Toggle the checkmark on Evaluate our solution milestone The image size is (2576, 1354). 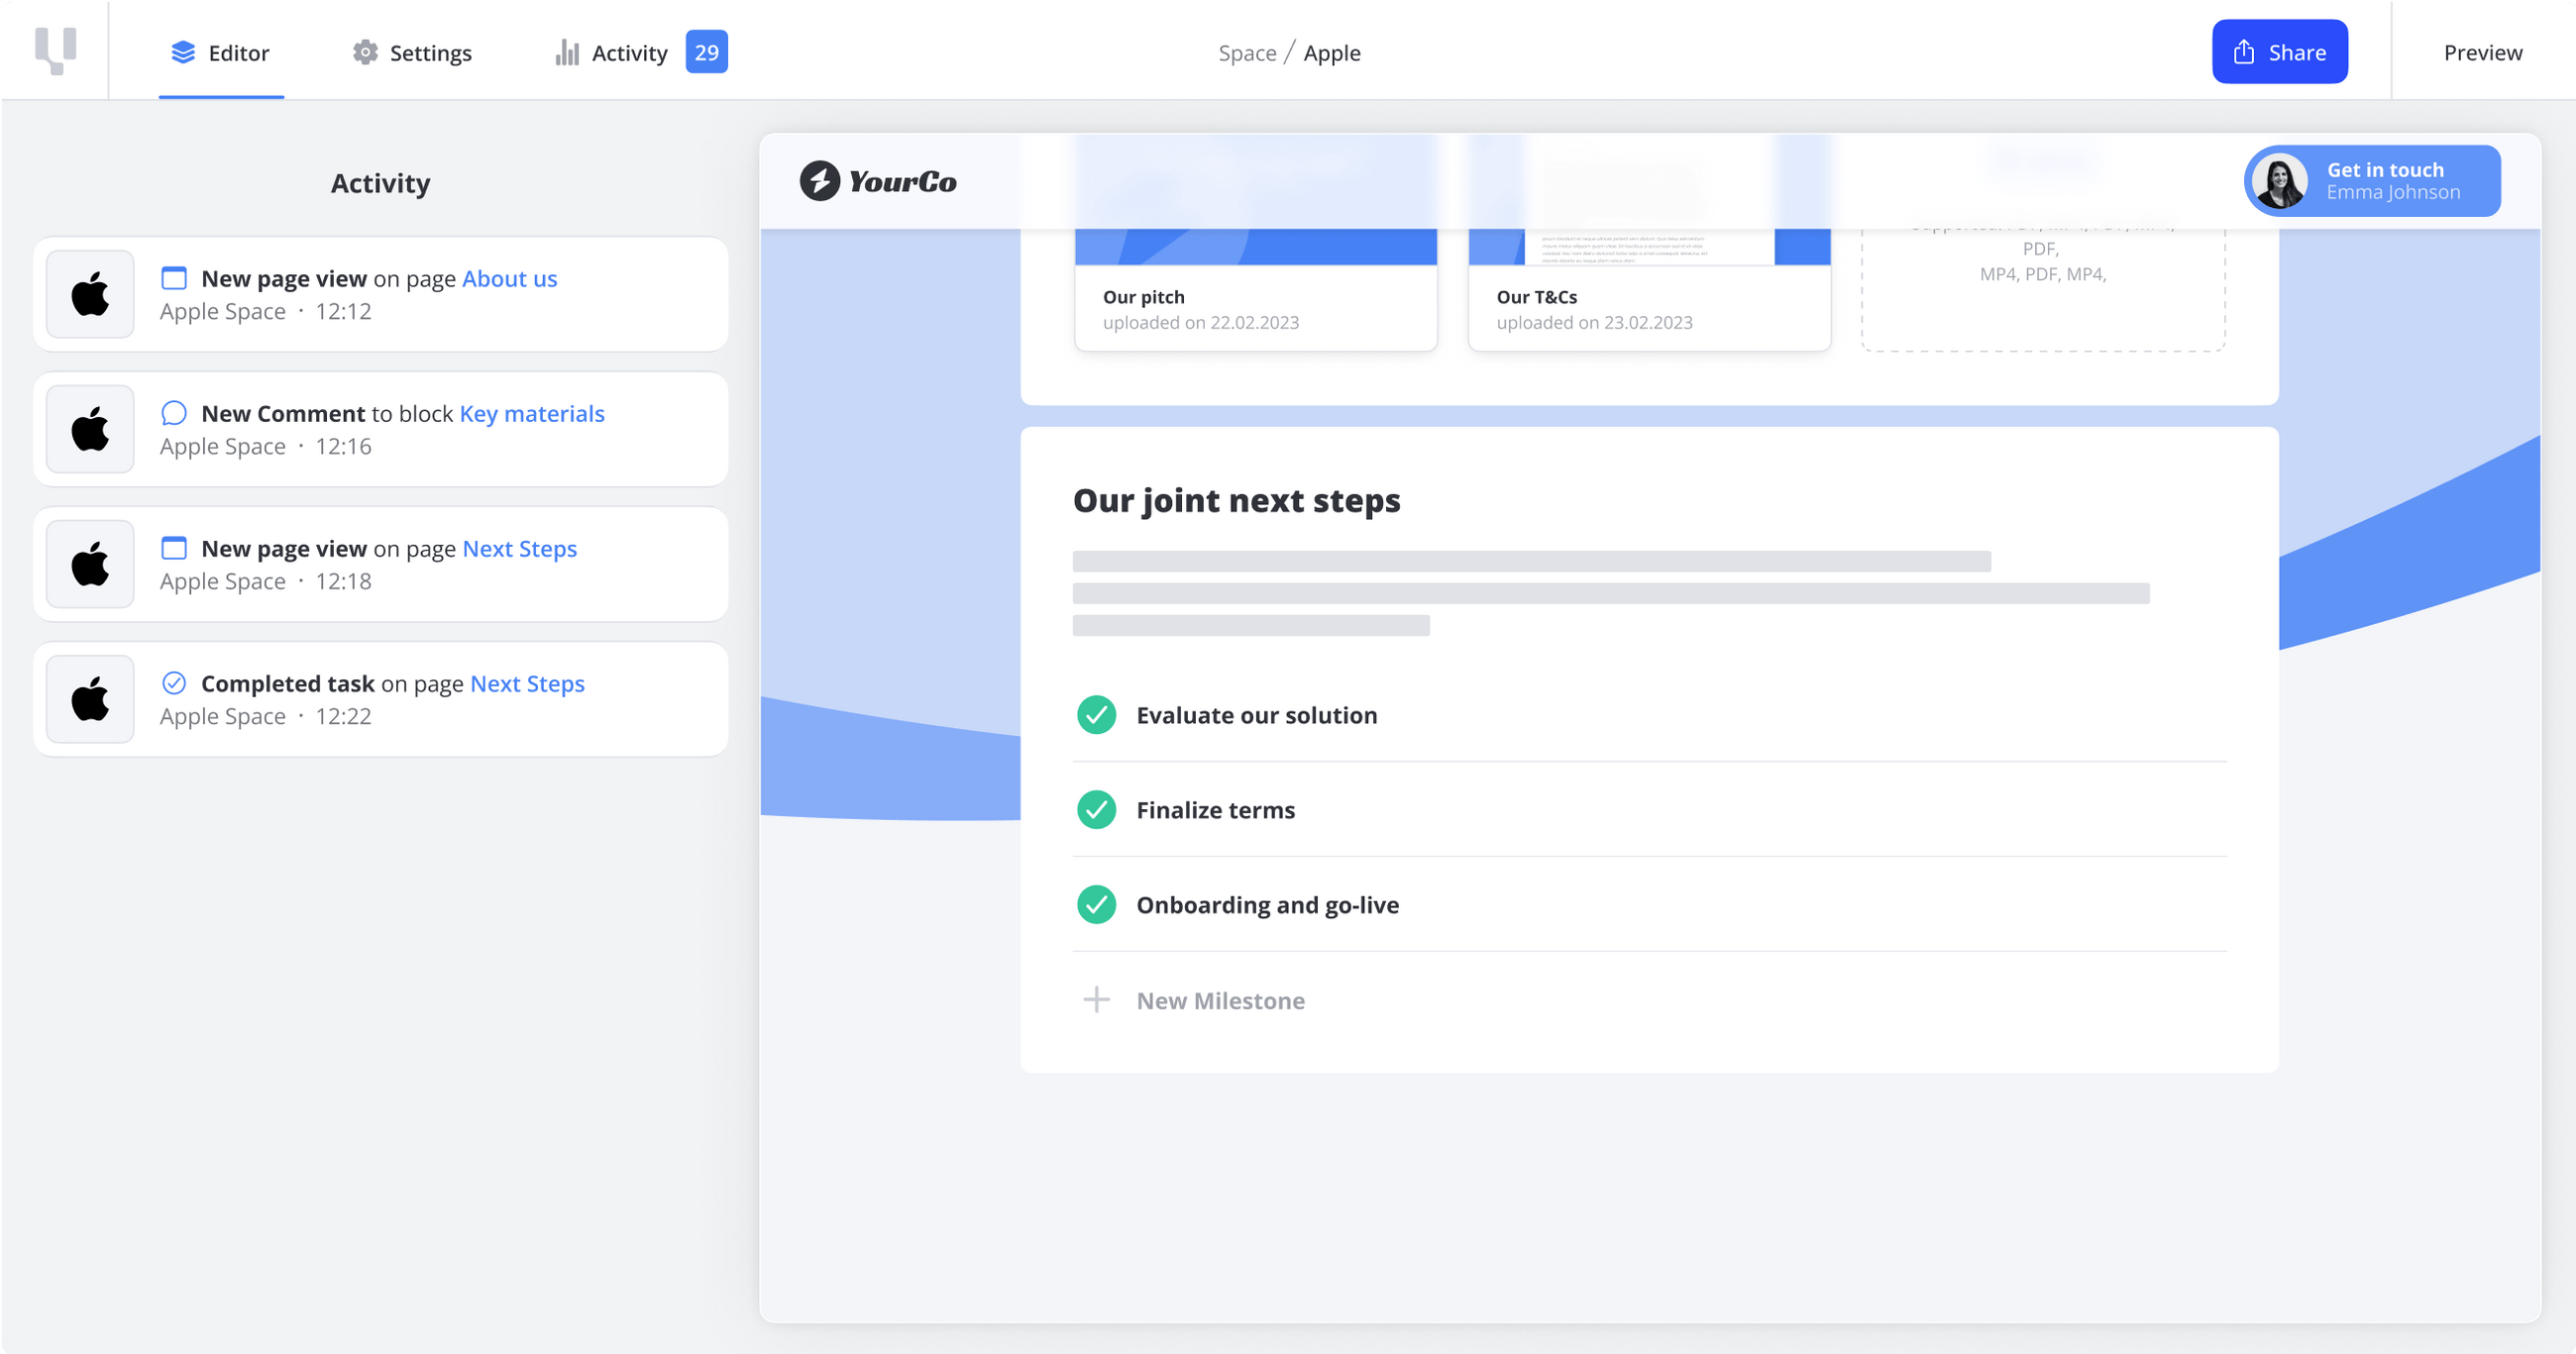click(1097, 714)
